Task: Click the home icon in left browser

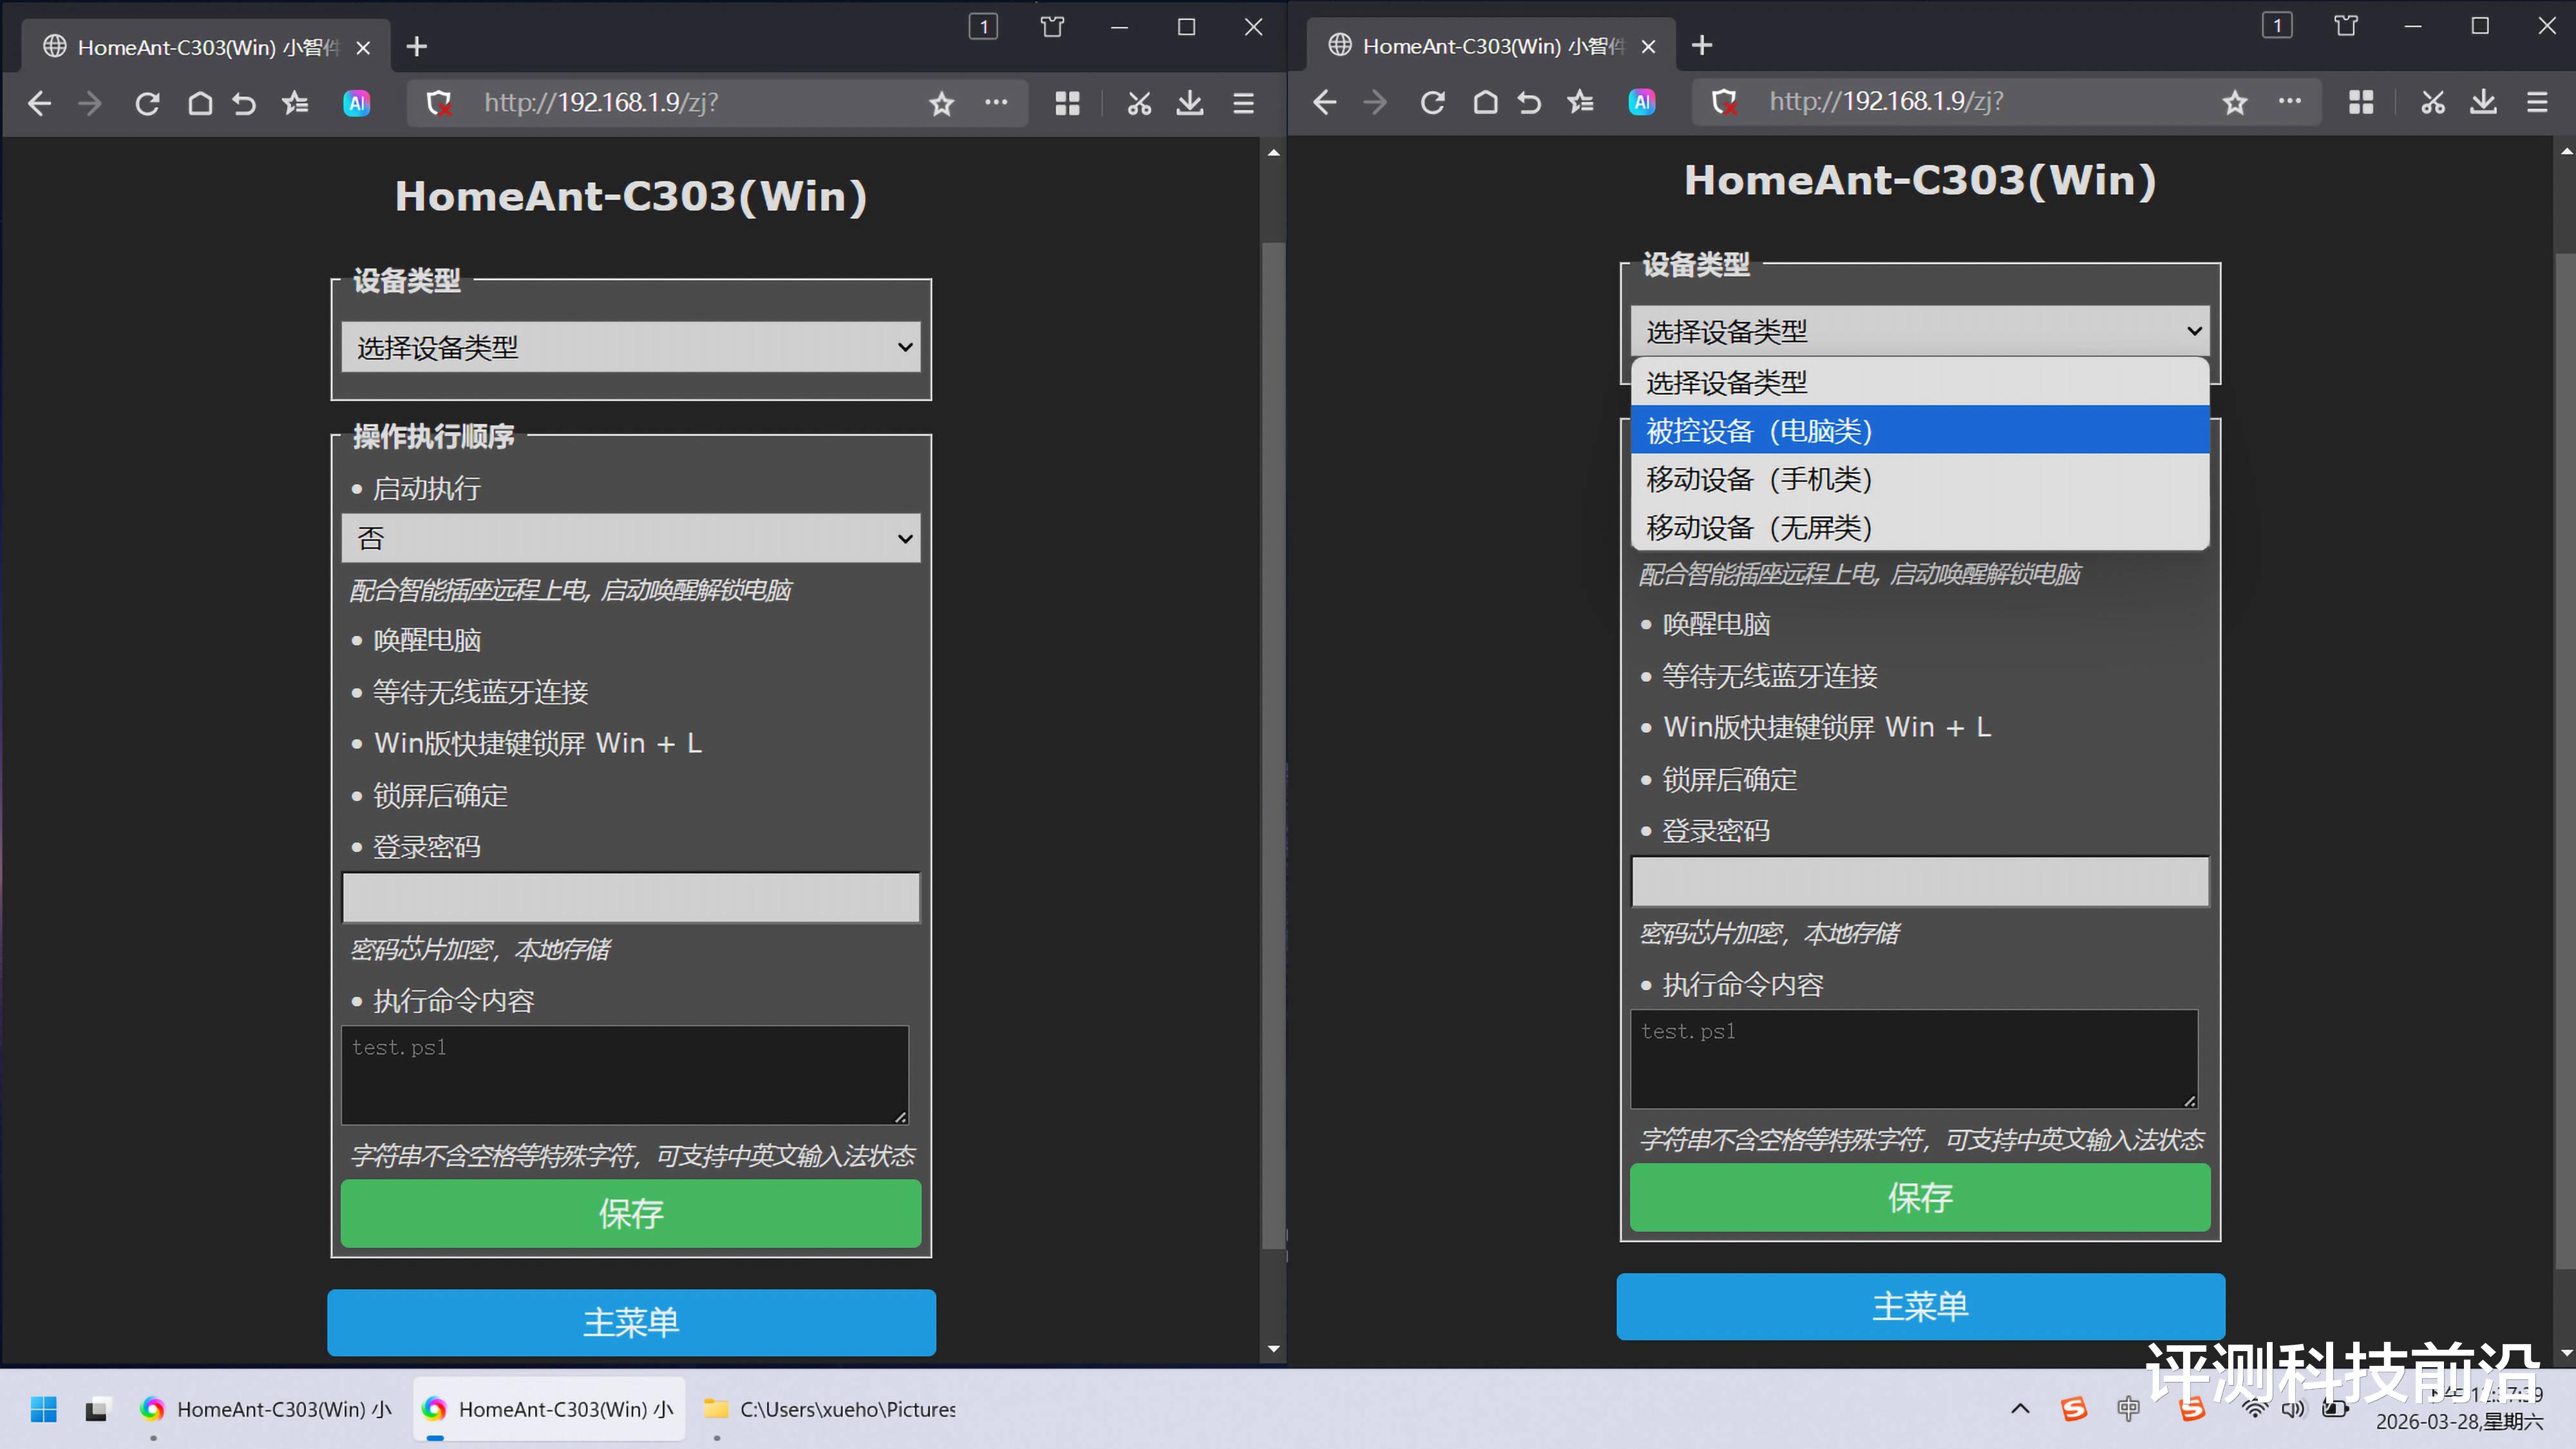Action: (x=200, y=103)
